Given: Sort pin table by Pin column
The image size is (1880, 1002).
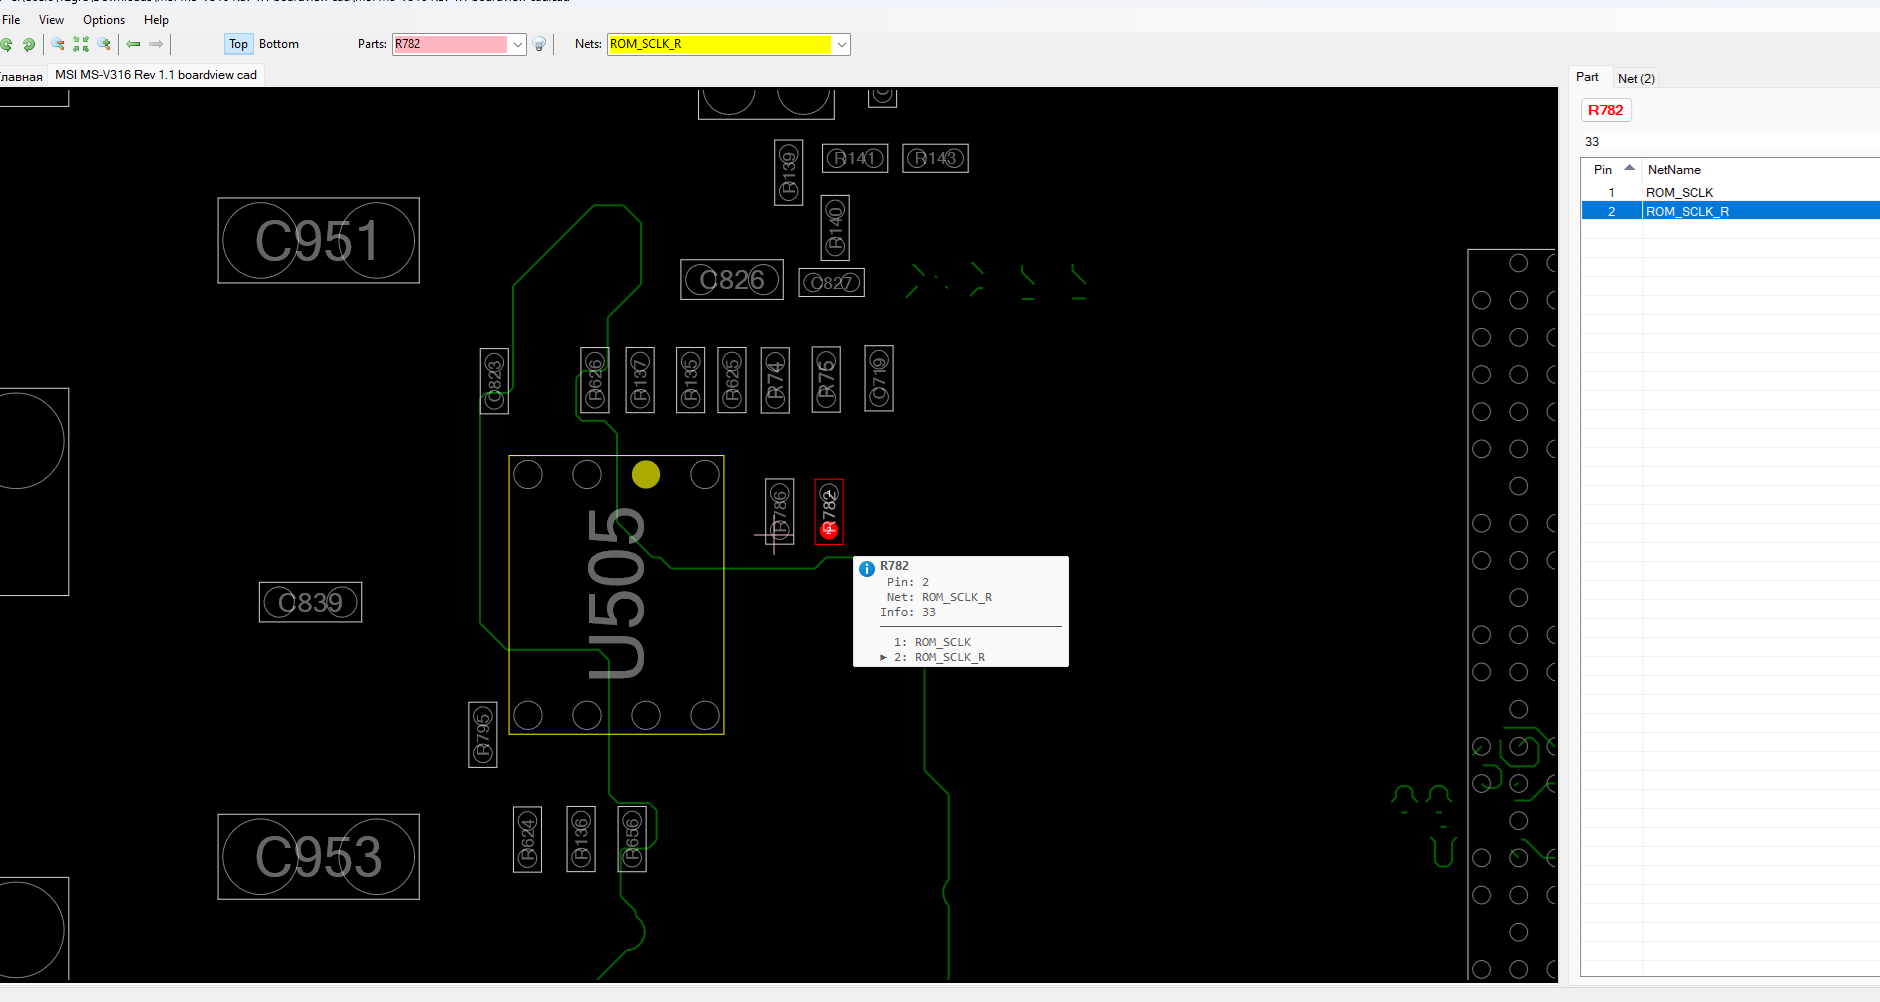Looking at the screenshot, I should [1612, 169].
